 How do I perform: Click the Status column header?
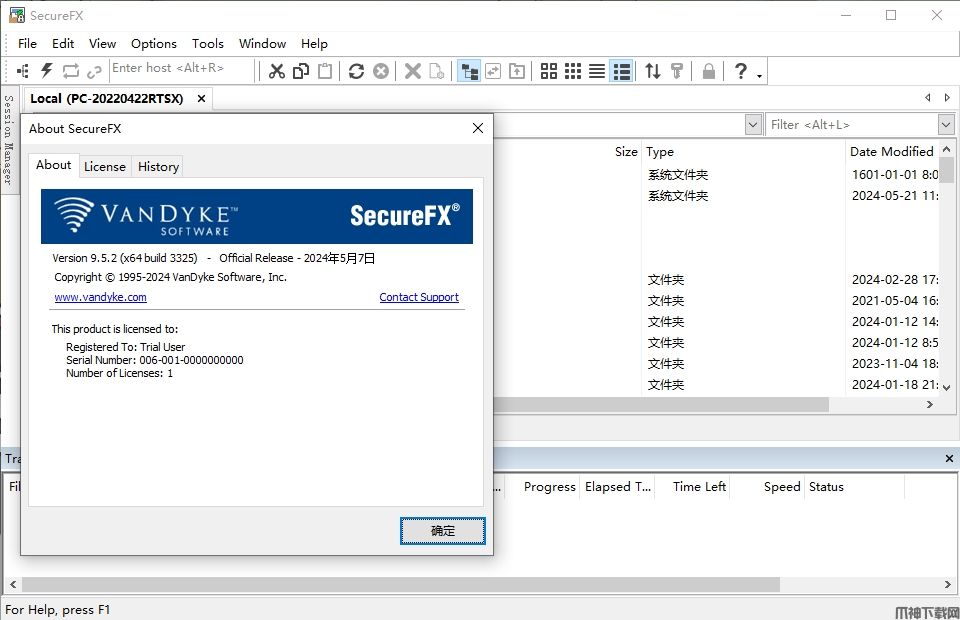tap(826, 487)
